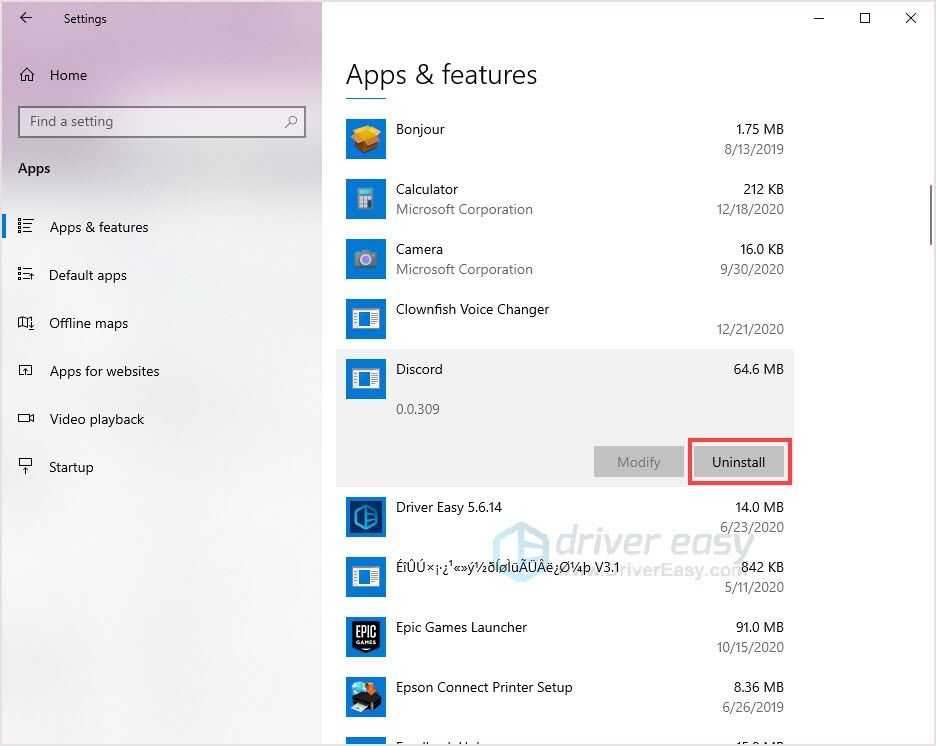Click the back arrow in Settings
Viewport: 936px width, 746px height.
tap(26, 18)
